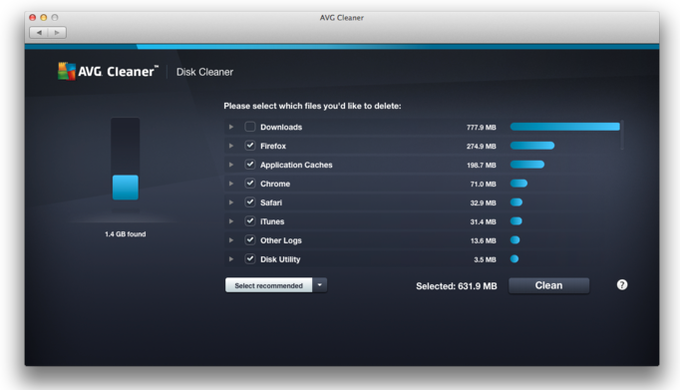Expand the Firefox row disclosure triangle
Screen dimensions: 680x390
click(231, 146)
